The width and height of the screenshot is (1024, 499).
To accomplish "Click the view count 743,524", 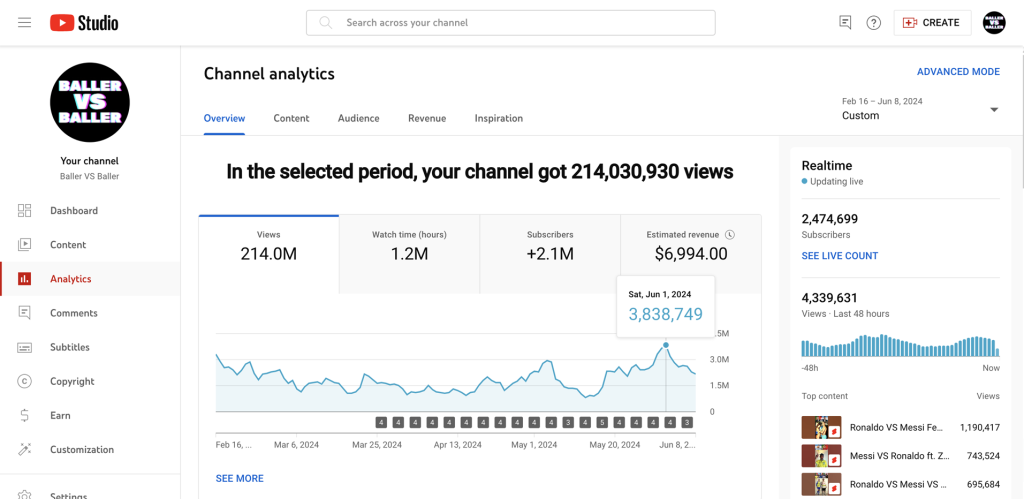I will [x=984, y=456].
